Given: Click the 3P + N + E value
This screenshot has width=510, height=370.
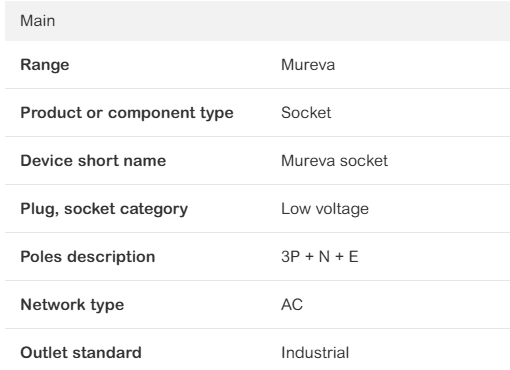Looking at the screenshot, I should point(320,257).
